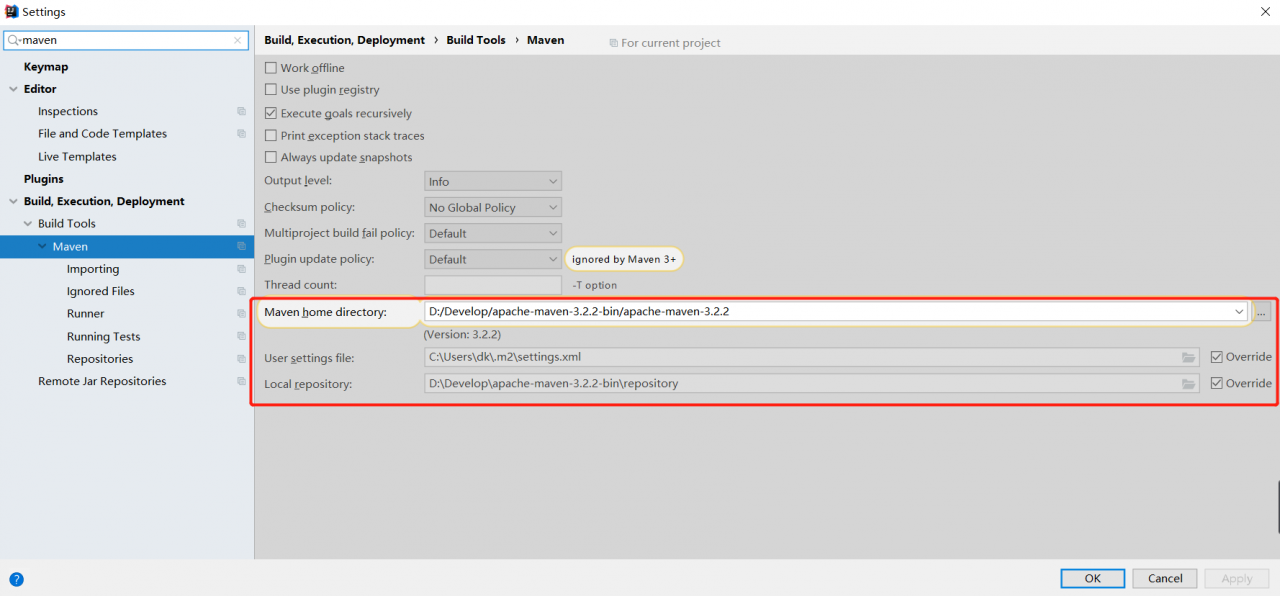Viewport: 1280px width, 596px height.
Task: Click project-level icon next to Inspections
Action: (x=241, y=111)
